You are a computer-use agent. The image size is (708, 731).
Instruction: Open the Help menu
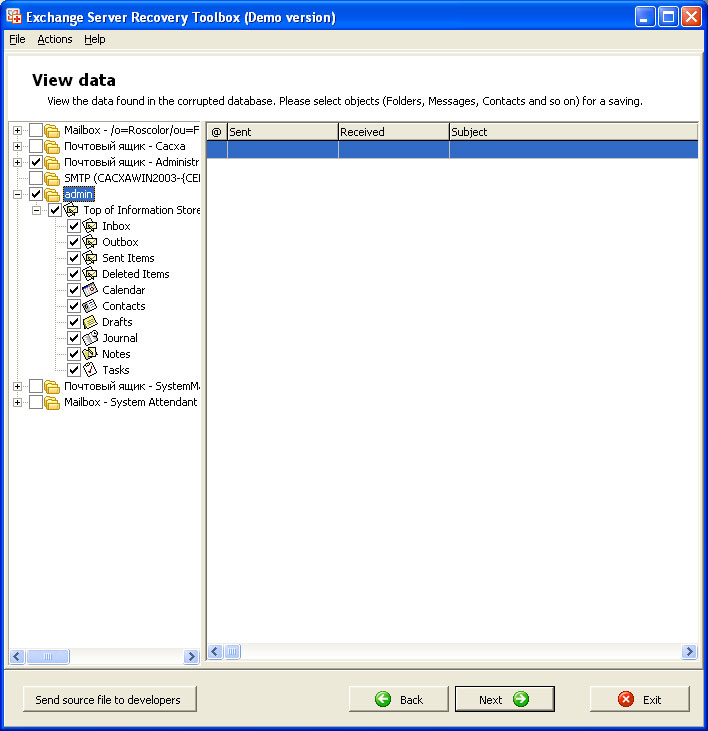[95, 39]
